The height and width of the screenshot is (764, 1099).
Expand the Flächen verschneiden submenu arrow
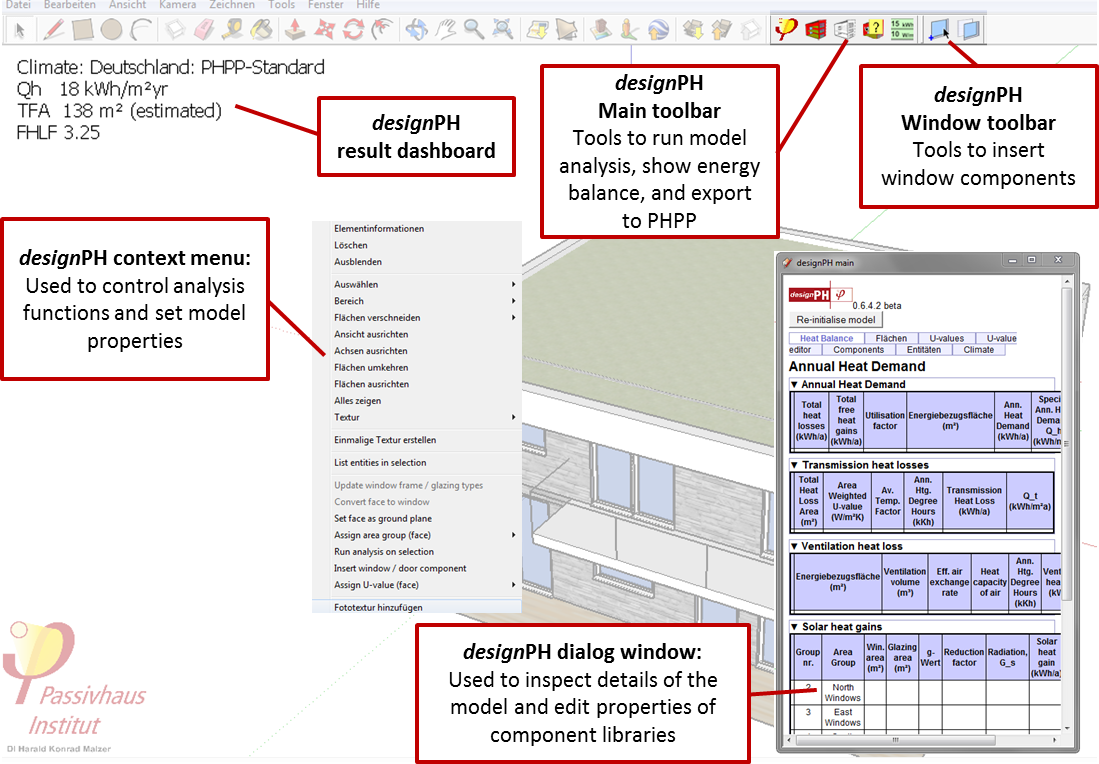(513, 318)
